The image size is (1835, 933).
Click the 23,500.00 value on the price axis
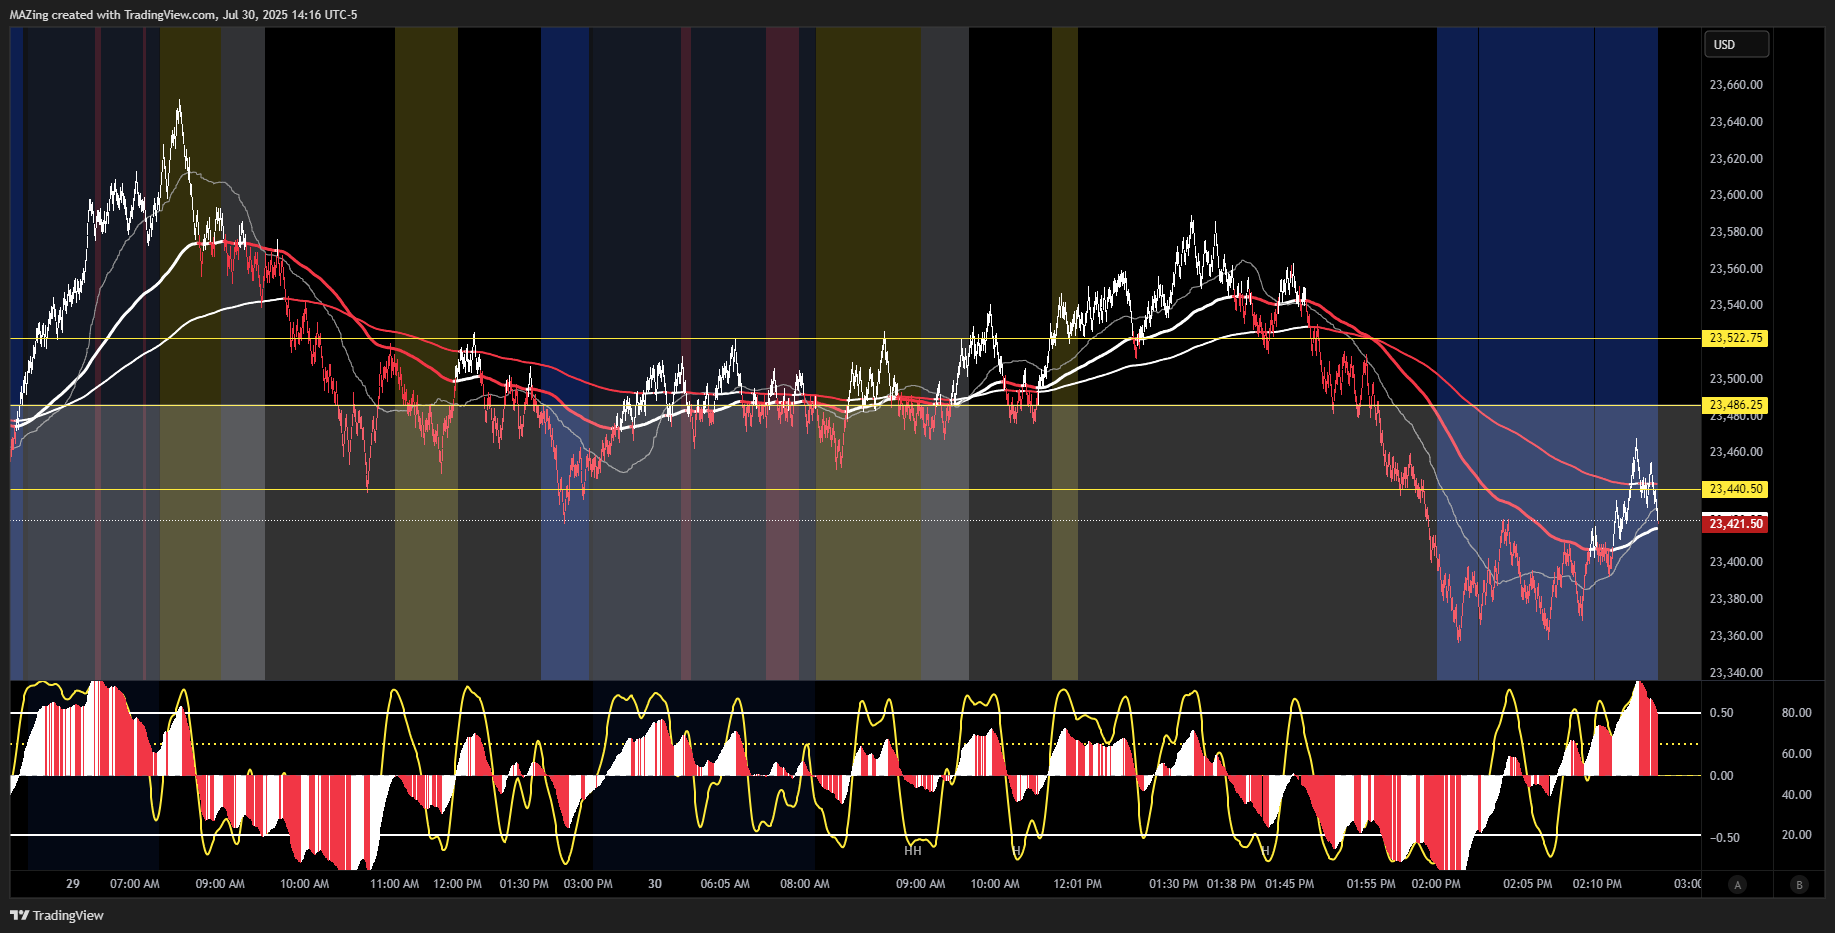(x=1736, y=379)
